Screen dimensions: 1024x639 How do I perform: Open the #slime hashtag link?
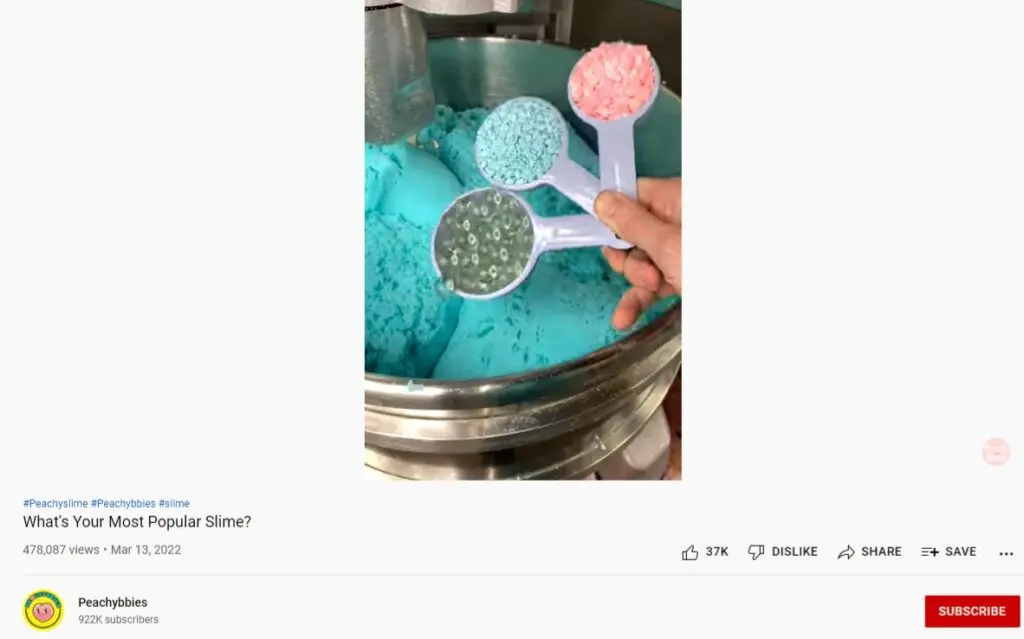click(174, 503)
